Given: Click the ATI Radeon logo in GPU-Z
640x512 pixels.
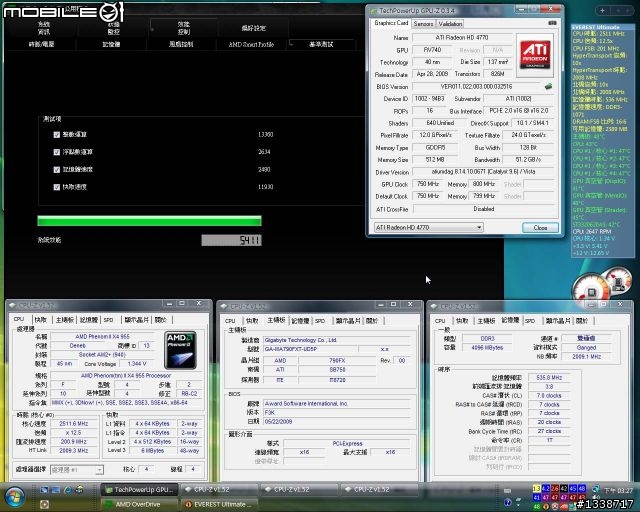Looking at the screenshot, I should (535, 55).
